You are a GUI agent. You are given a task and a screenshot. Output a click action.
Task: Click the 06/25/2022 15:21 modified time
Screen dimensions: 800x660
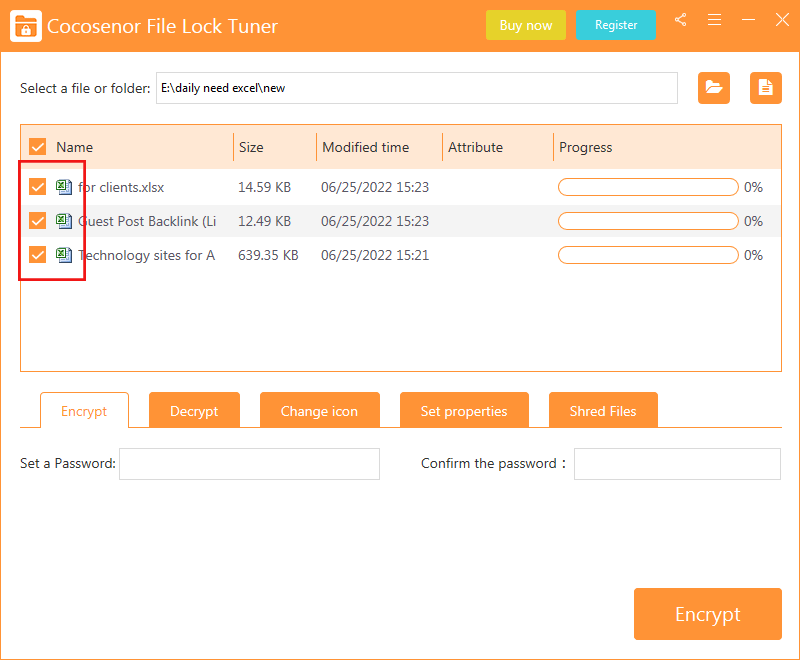[x=375, y=255]
